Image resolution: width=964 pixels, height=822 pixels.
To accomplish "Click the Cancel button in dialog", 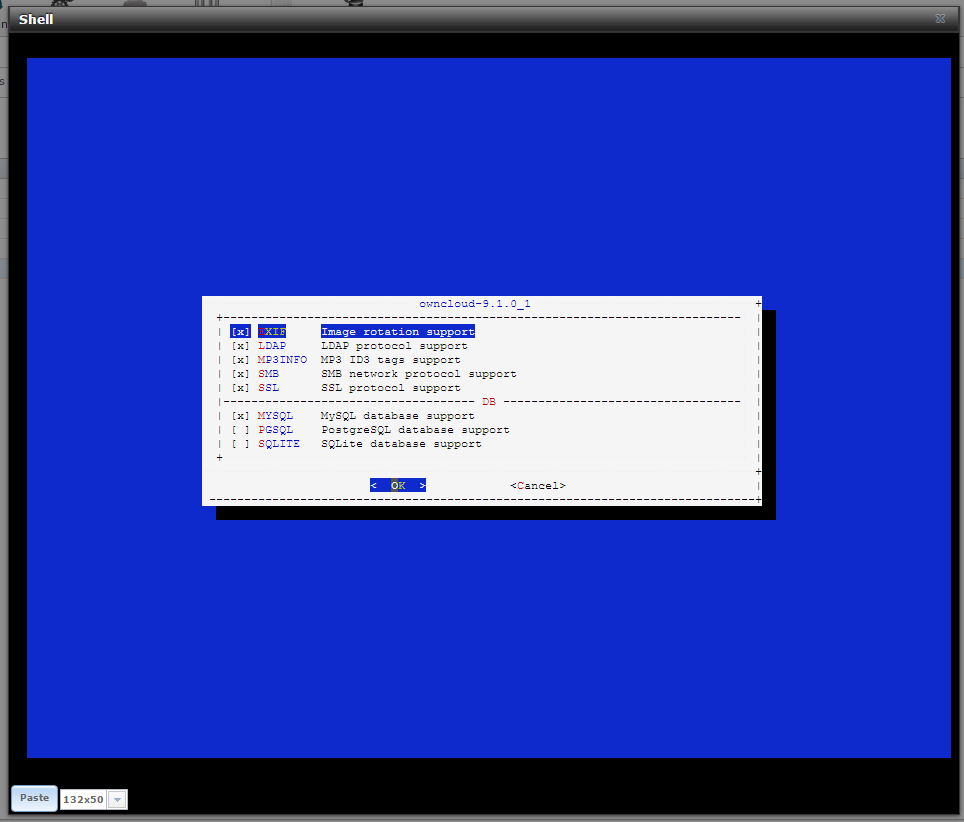I will (x=538, y=486).
